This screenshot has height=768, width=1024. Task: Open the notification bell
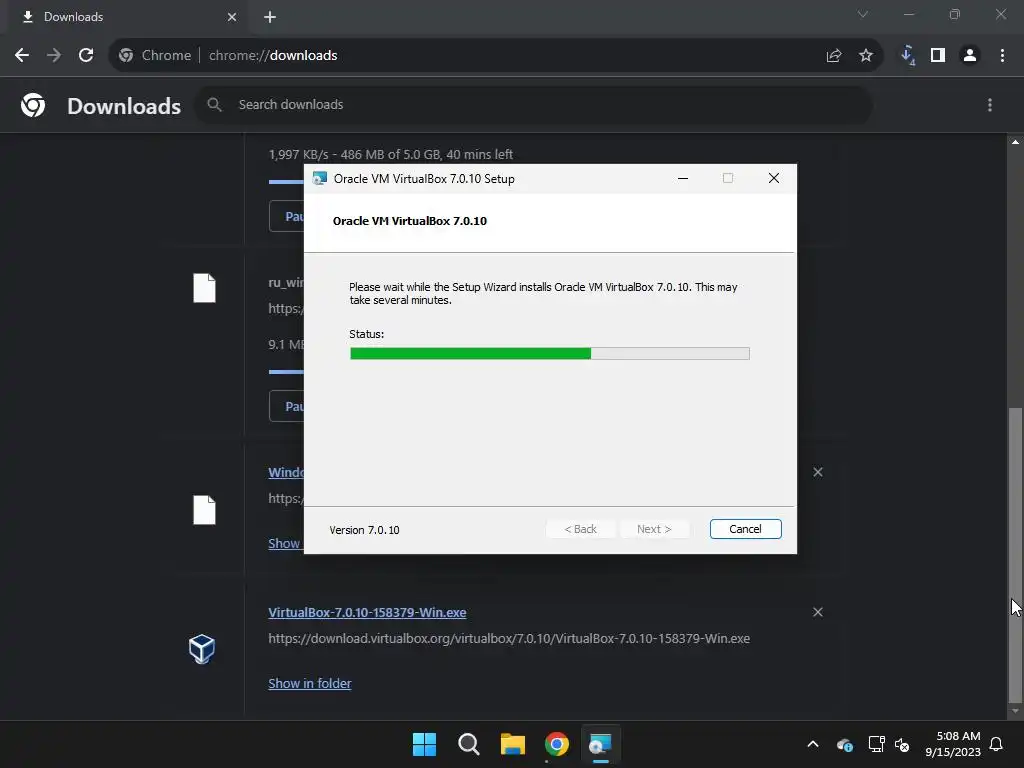tap(997, 744)
